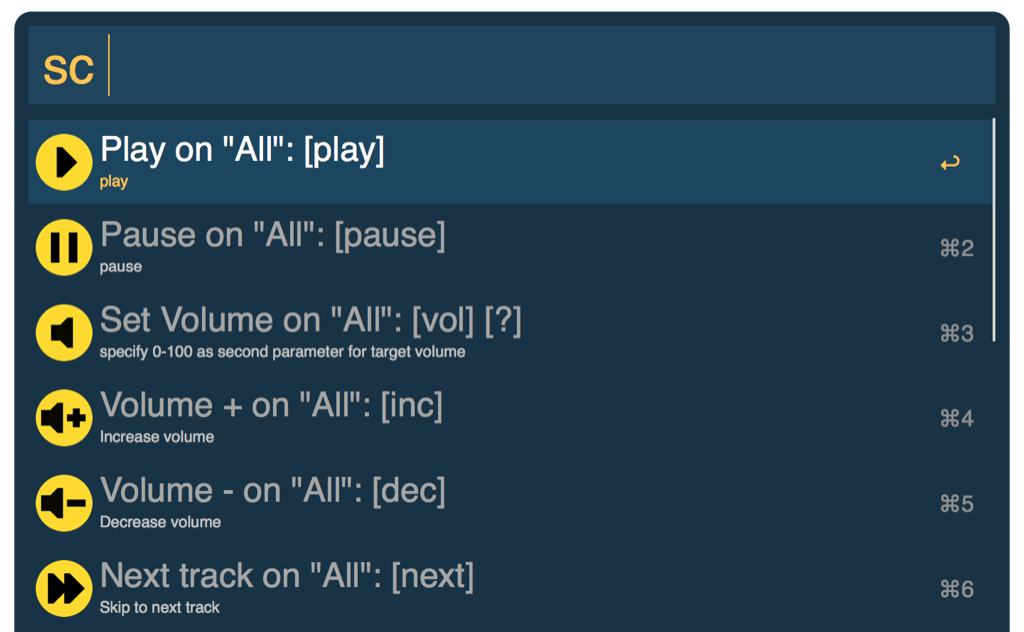Image resolution: width=1024 pixels, height=632 pixels.
Task: Click the Set Volume speaker icon
Action: click(x=64, y=333)
